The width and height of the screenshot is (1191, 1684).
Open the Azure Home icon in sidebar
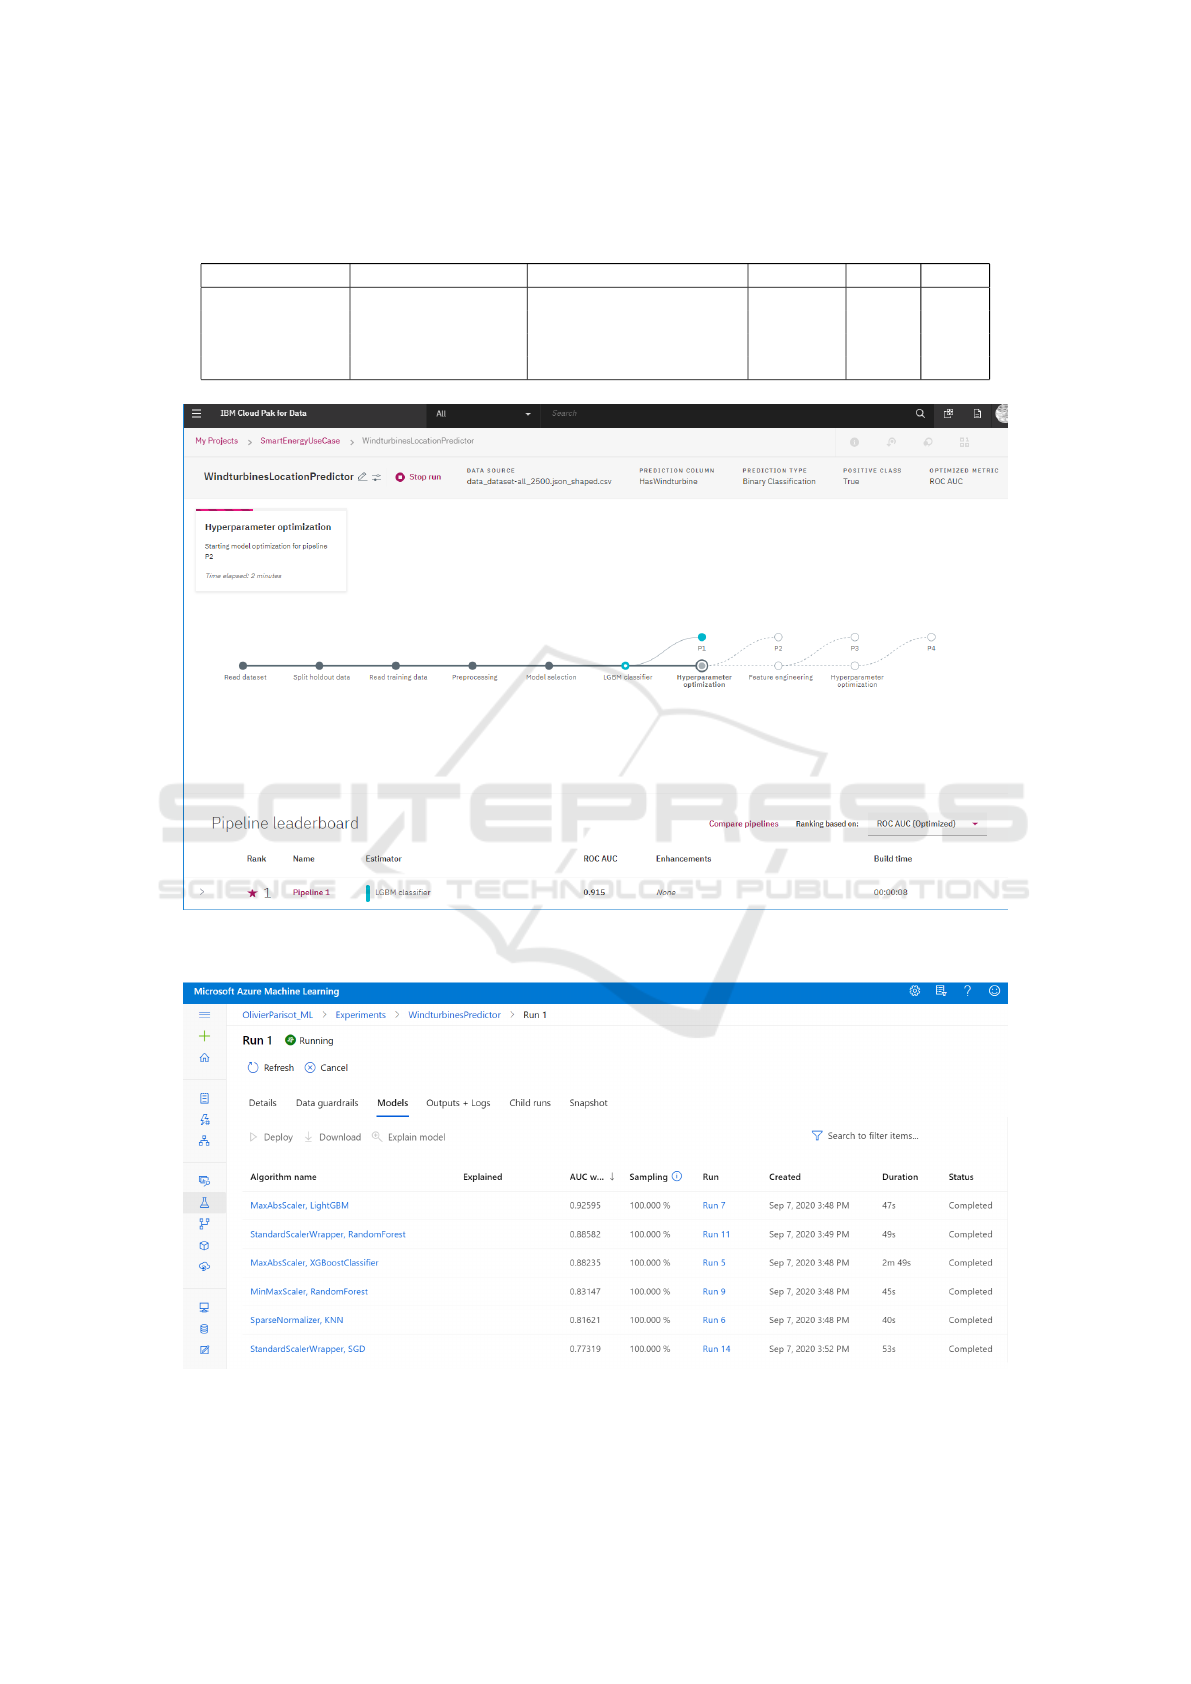(x=204, y=1058)
